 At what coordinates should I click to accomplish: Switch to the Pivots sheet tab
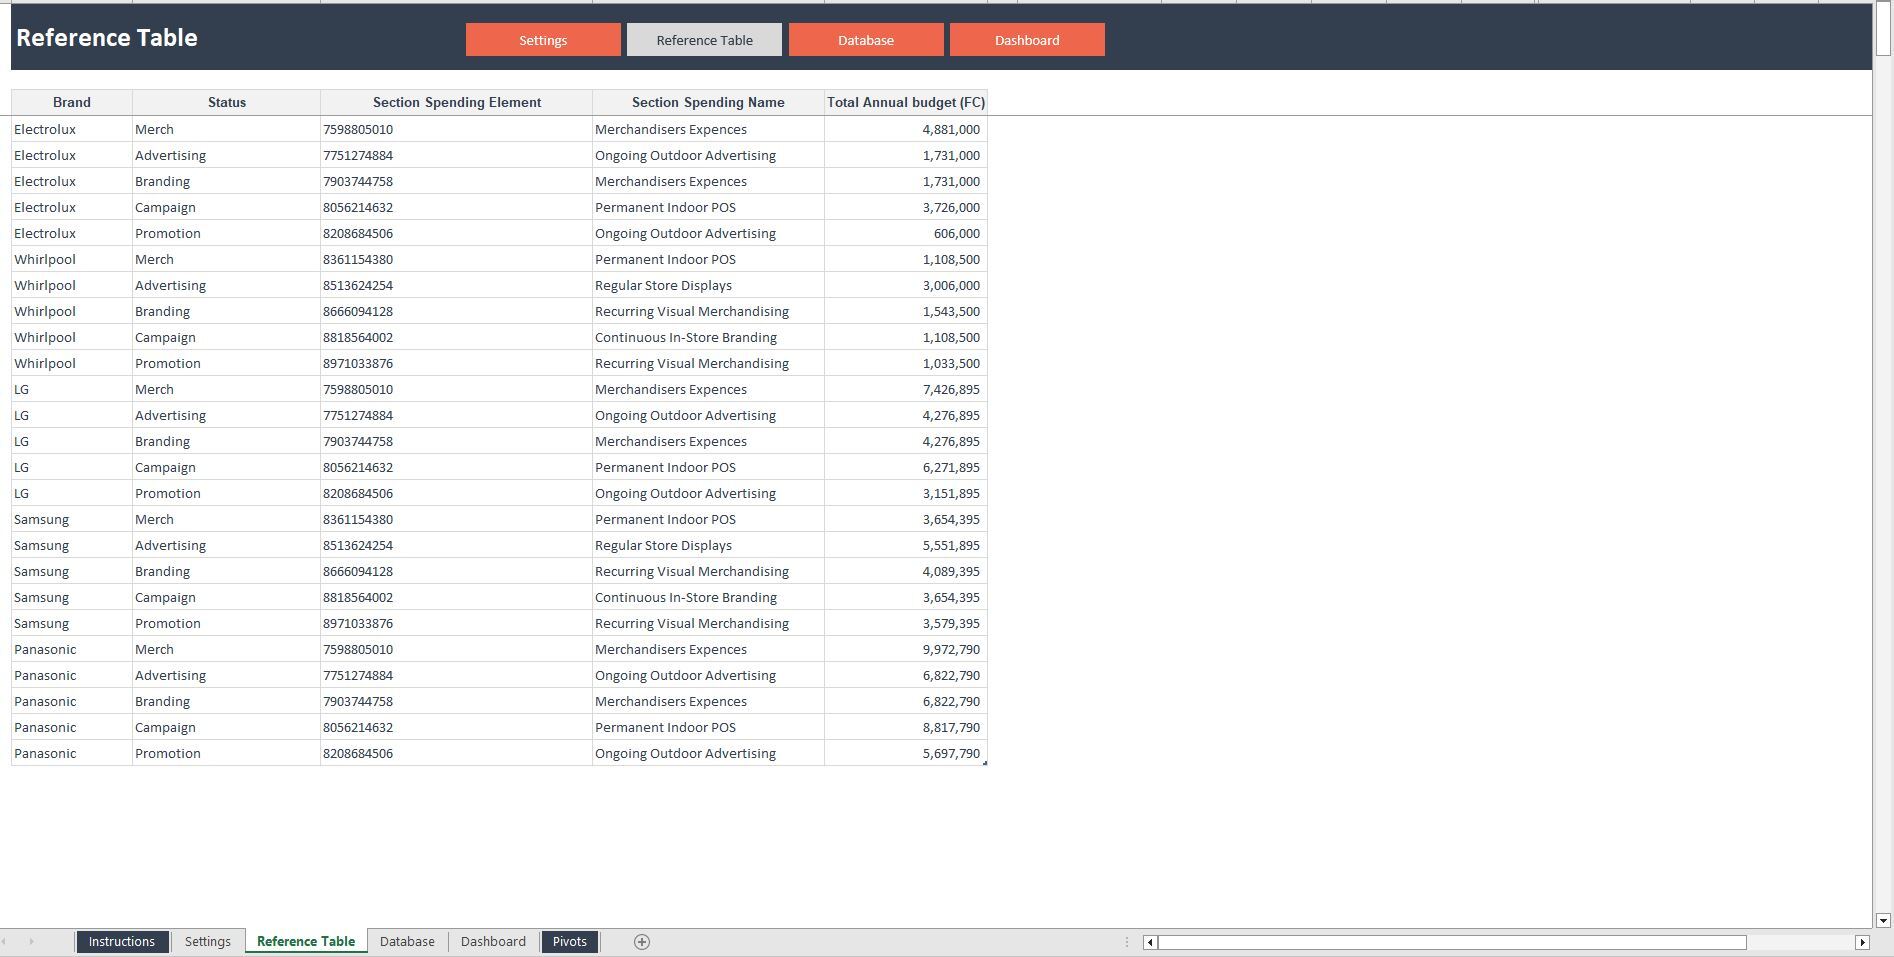click(x=569, y=941)
